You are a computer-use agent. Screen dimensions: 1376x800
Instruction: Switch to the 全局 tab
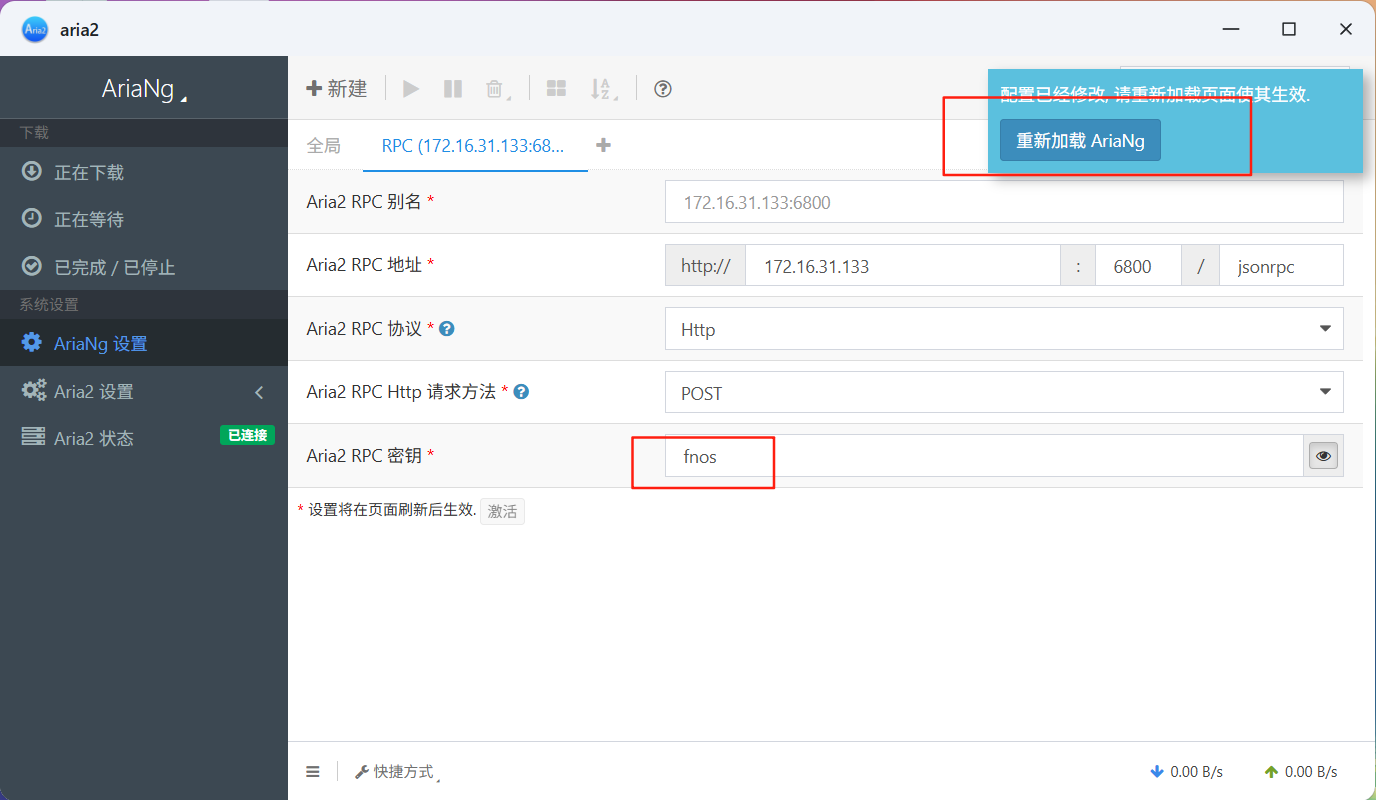pos(324,146)
